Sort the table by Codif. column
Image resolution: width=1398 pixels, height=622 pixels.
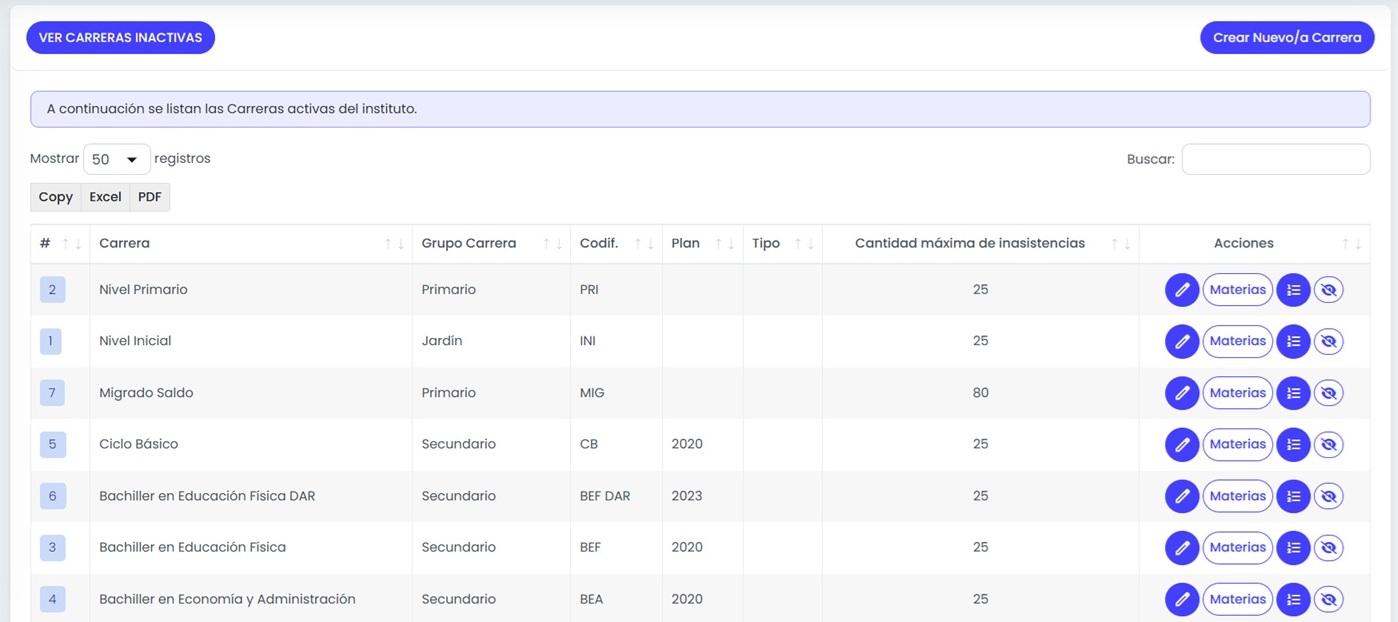pos(616,244)
